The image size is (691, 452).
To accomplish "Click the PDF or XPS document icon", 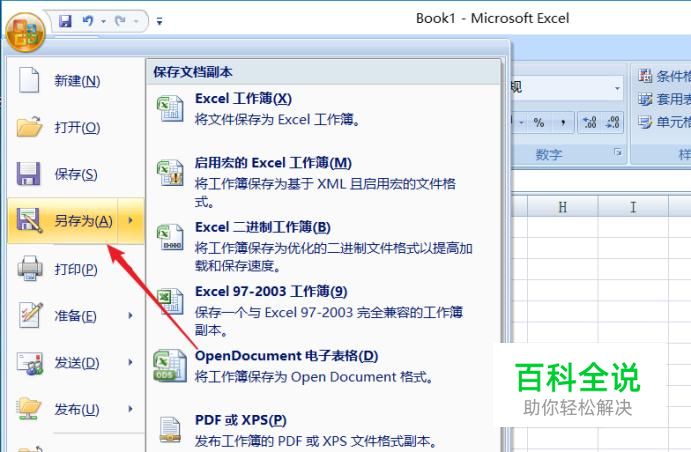I will (170, 430).
